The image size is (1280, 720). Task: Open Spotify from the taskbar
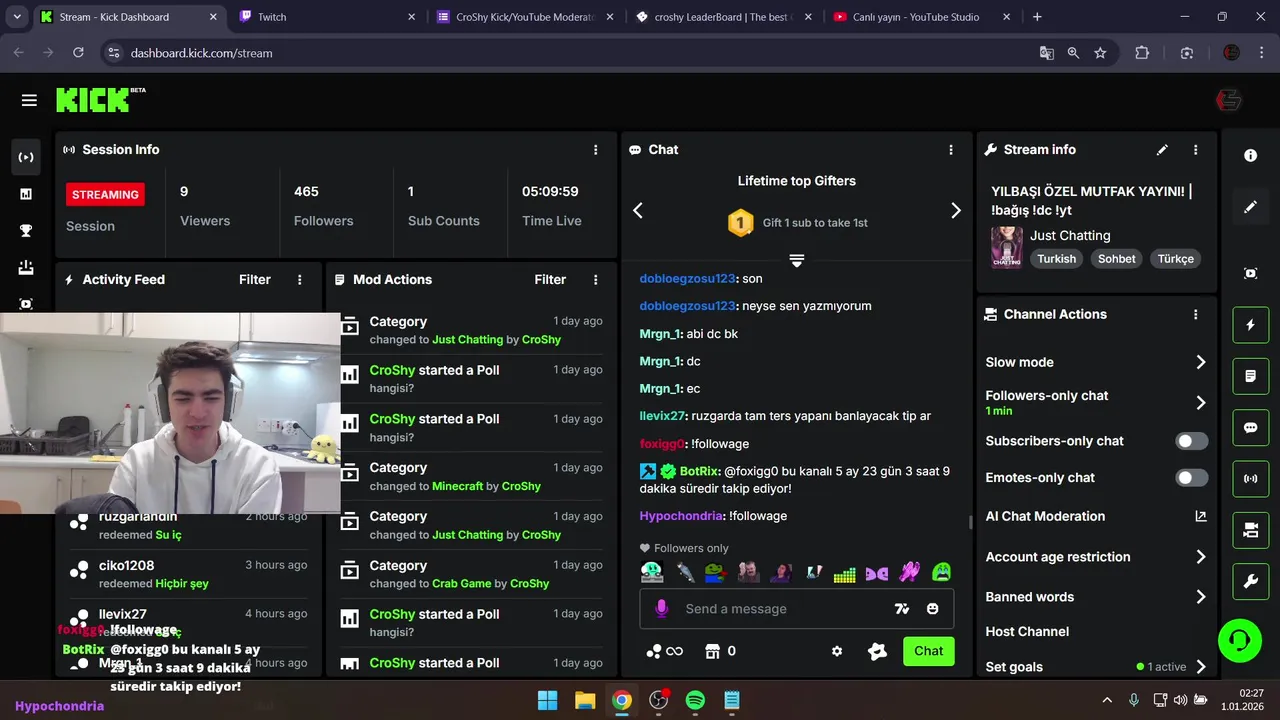tap(695, 700)
